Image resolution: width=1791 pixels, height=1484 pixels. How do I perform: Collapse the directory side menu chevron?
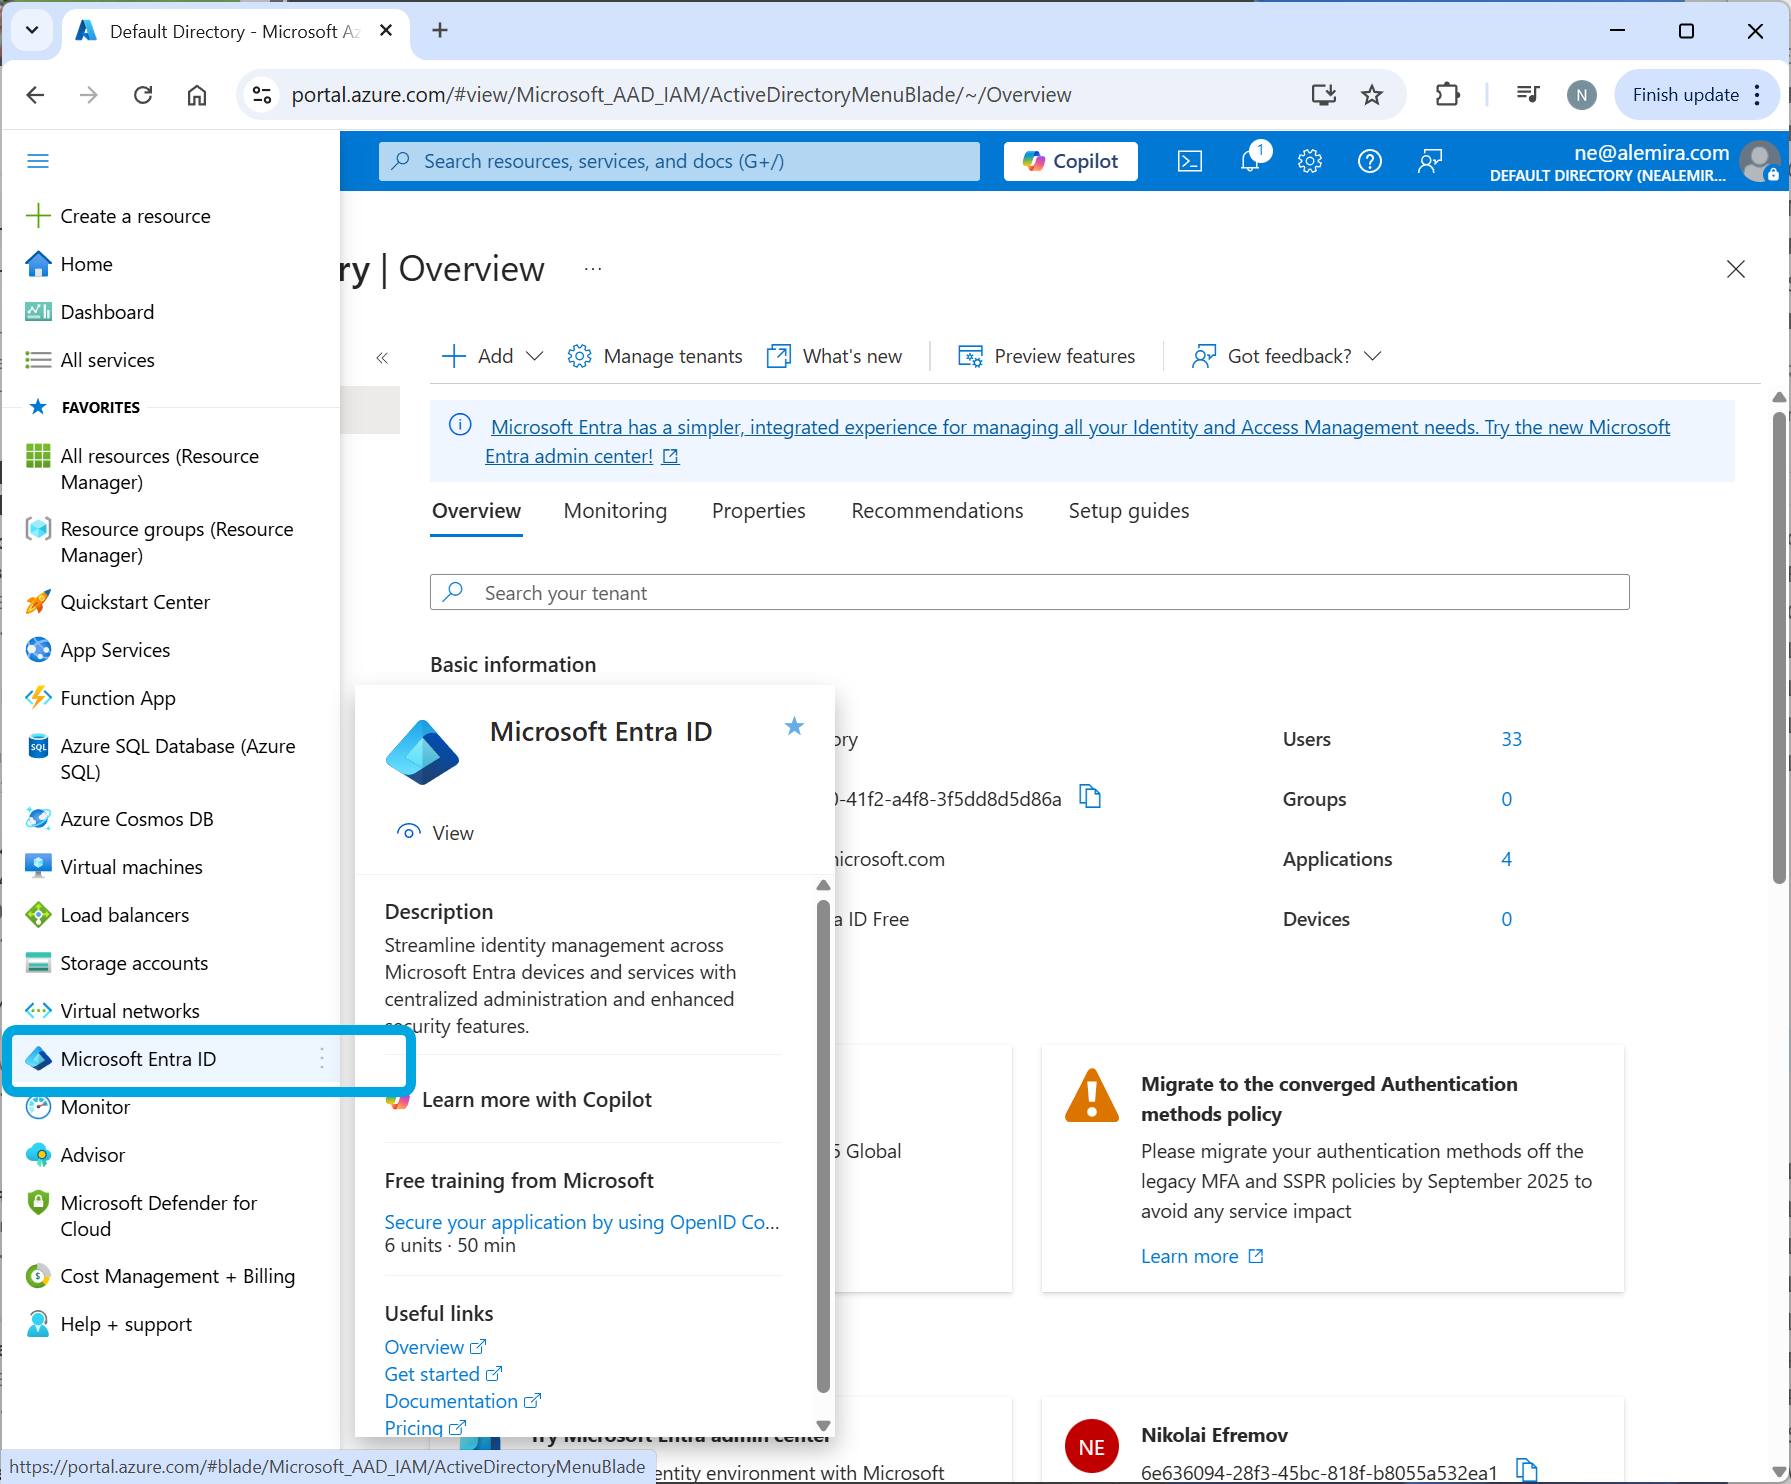point(382,357)
